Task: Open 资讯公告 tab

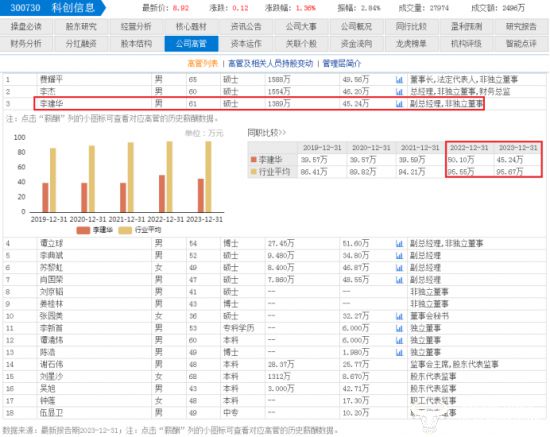Action: click(x=246, y=27)
